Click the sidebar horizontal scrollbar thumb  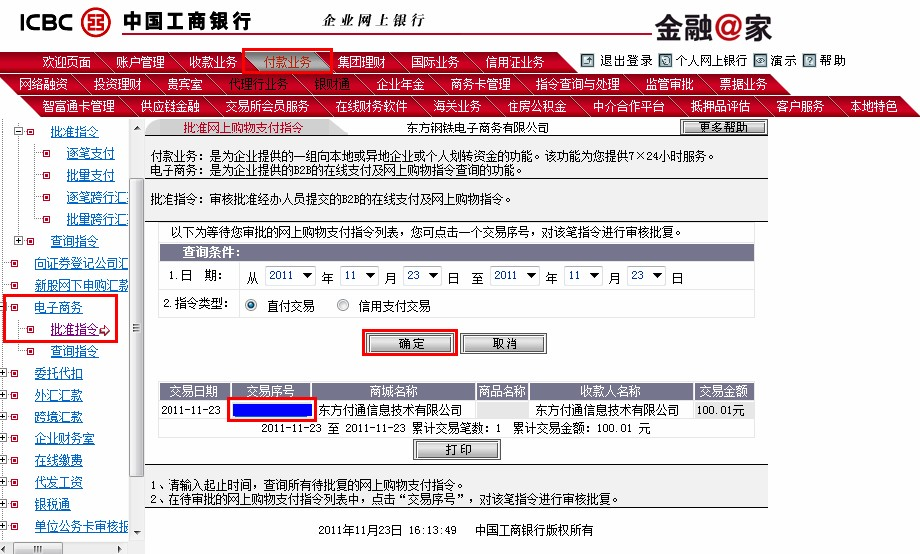[x=38, y=549]
